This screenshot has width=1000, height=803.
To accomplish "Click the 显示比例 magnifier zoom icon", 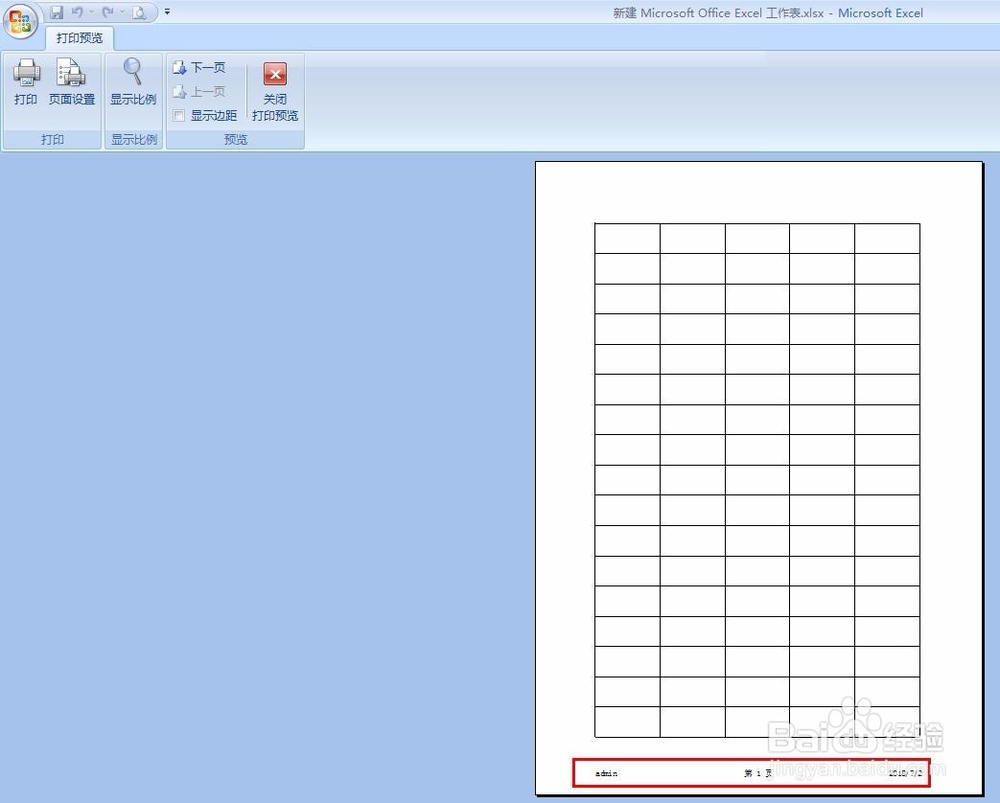I will (x=133, y=82).
